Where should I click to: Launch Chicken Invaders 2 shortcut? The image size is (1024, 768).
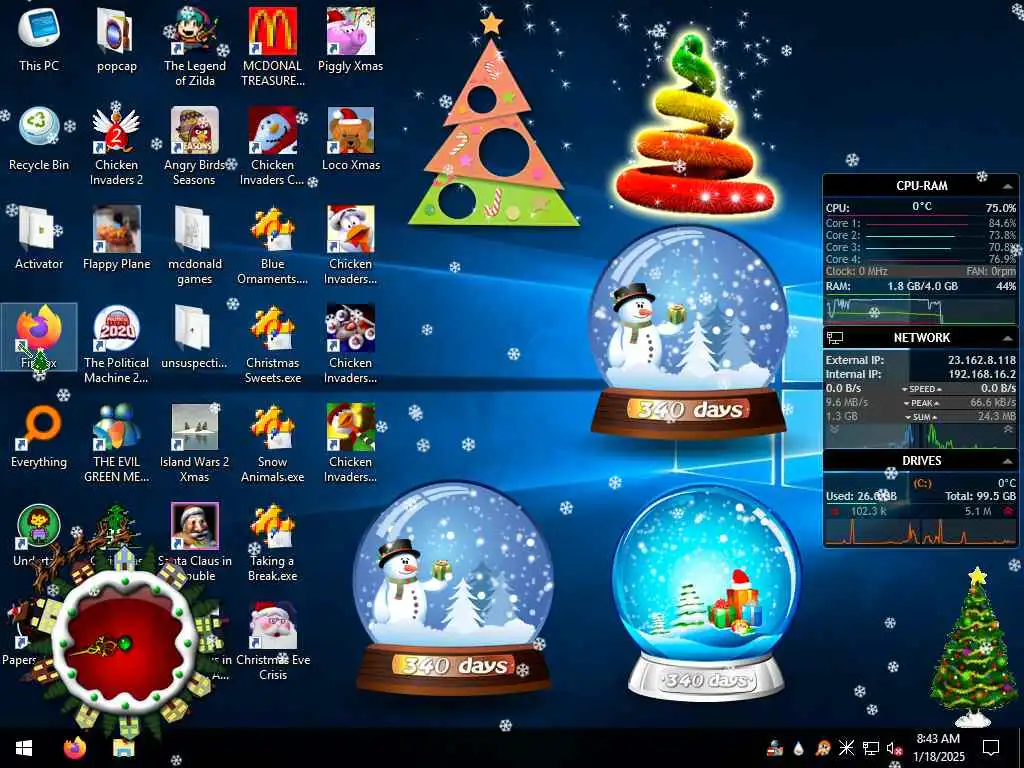[x=116, y=146]
